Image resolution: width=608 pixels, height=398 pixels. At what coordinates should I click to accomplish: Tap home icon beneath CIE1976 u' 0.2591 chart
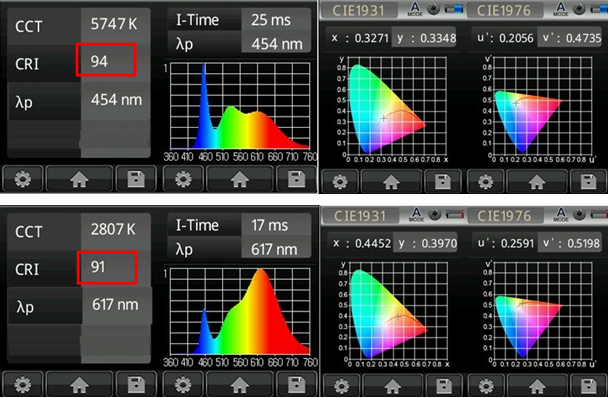coord(537,386)
